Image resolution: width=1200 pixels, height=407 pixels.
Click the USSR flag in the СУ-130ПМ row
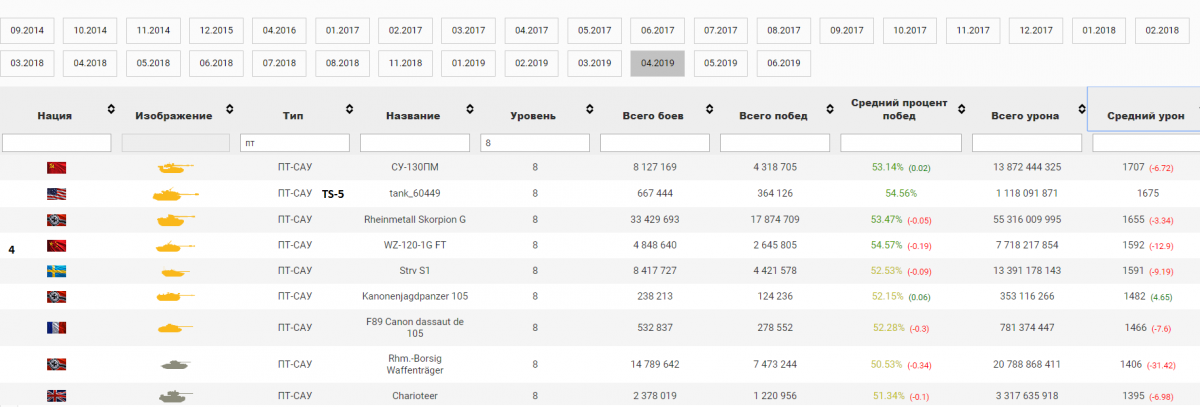pyautogui.click(x=56, y=167)
